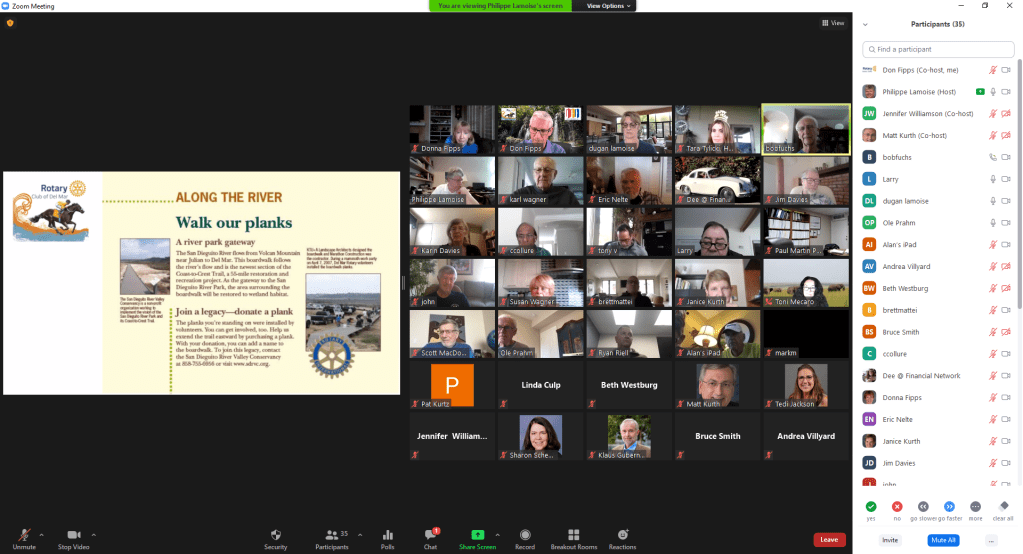Screen dimensions: 1023x554
Task: Click the green Share Screen icon
Action: point(477,536)
